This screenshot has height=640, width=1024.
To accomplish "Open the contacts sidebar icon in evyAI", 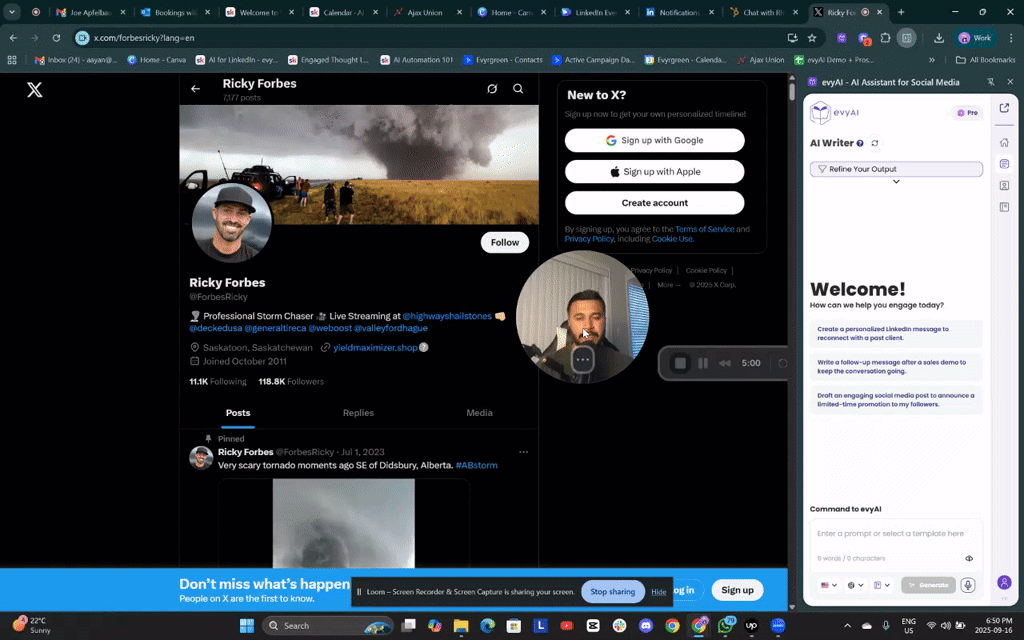I will pos(1004,185).
